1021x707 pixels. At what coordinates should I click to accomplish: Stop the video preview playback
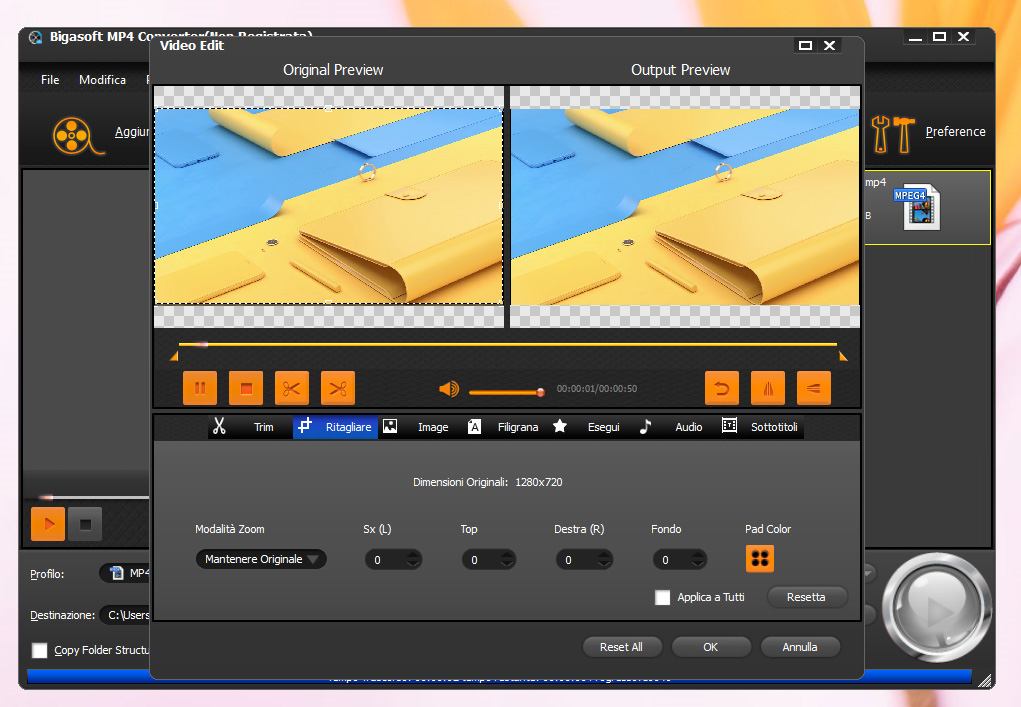(x=246, y=388)
